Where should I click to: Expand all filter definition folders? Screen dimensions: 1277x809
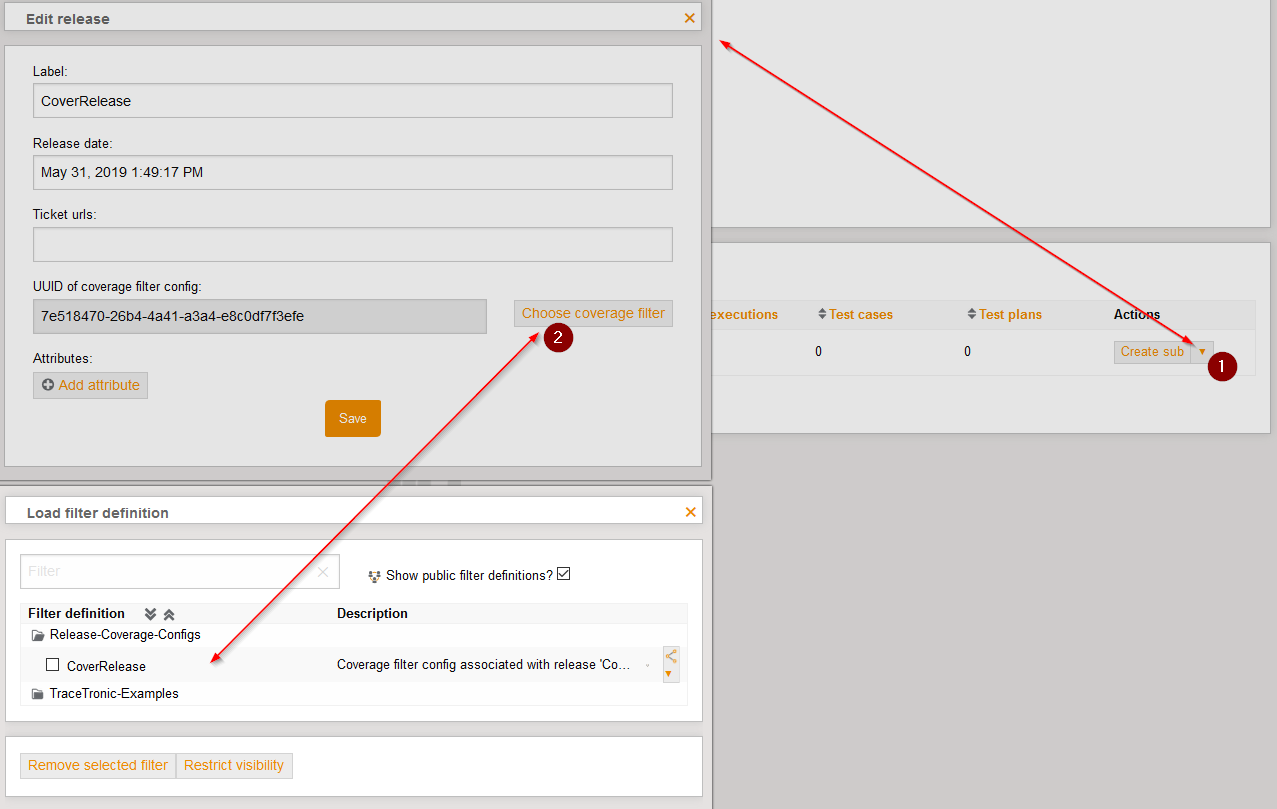pyautogui.click(x=151, y=614)
